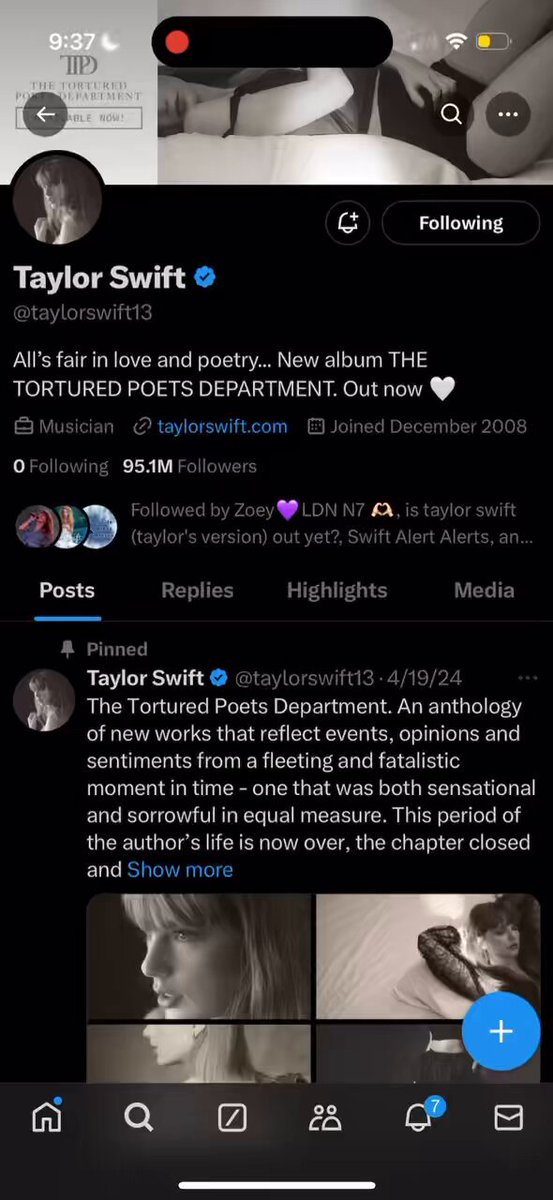
Task: Switch to the Media tab
Action: coord(484,590)
